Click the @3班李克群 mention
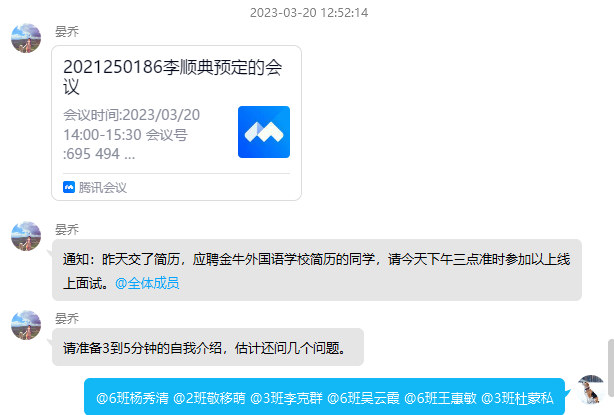The width and height of the screenshot is (614, 415). (286, 399)
